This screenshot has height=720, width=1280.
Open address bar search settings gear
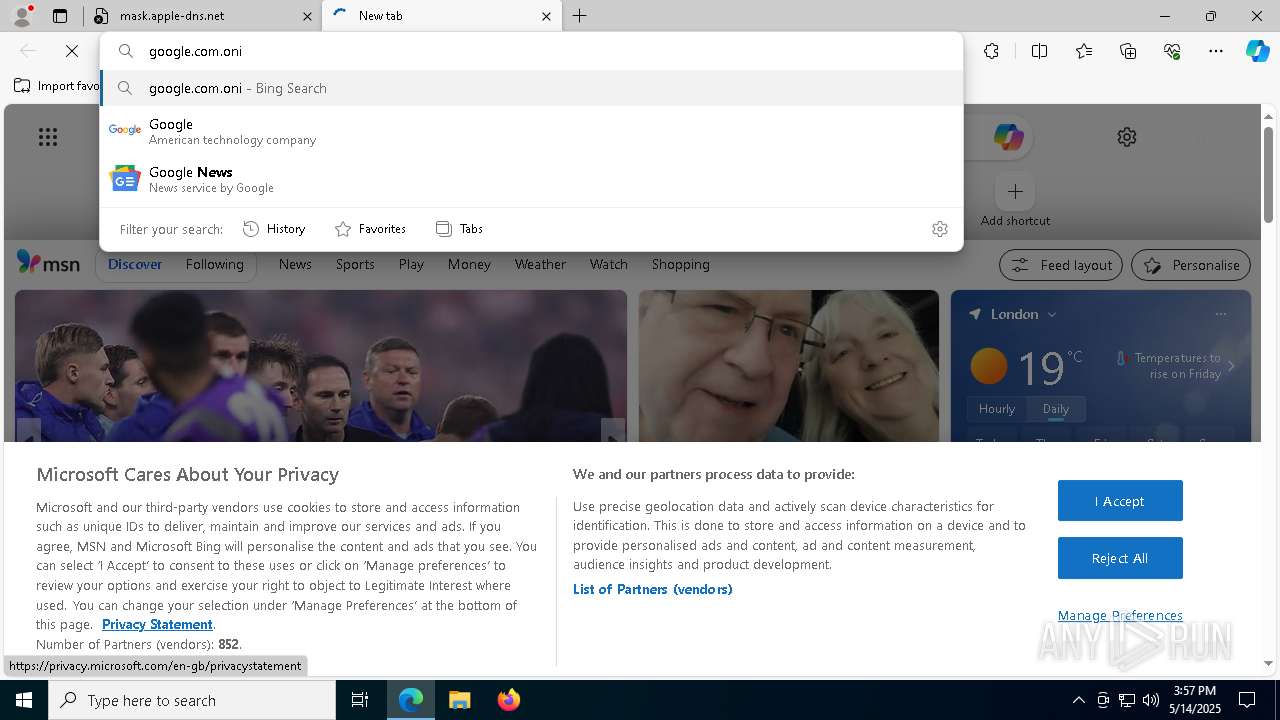pos(940,229)
